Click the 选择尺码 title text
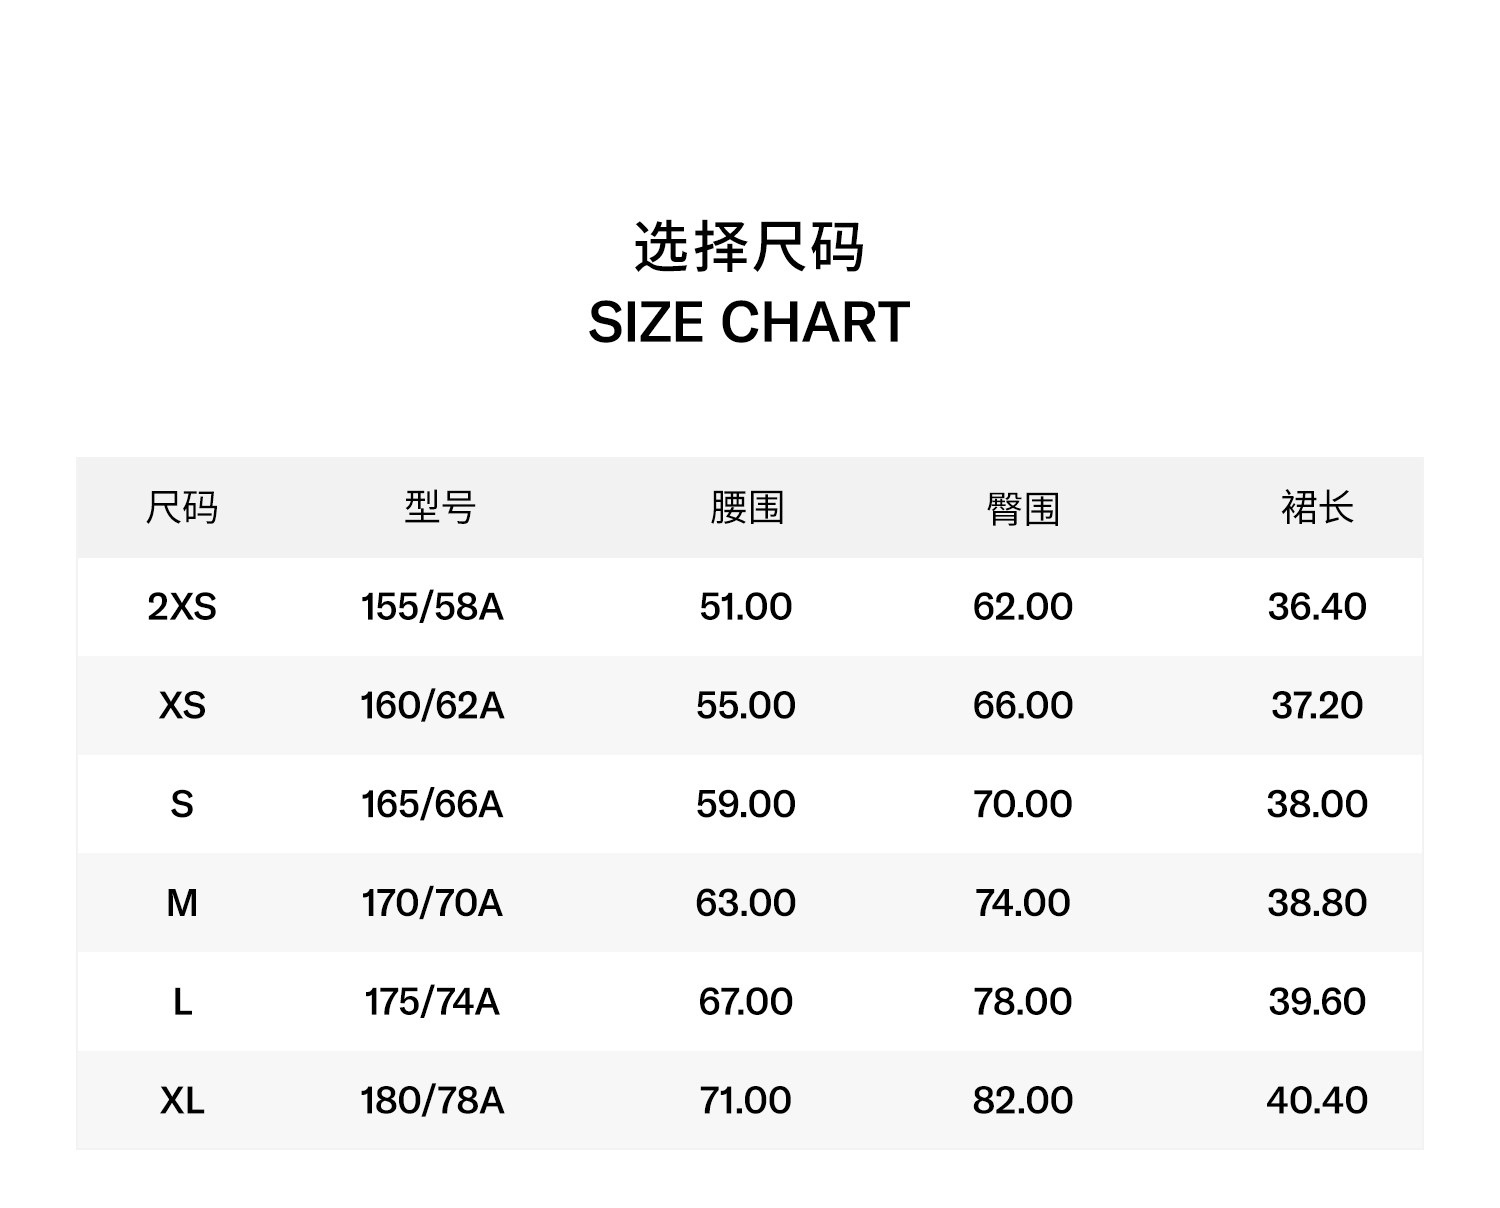The height and width of the screenshot is (1208, 1500). coord(749,247)
